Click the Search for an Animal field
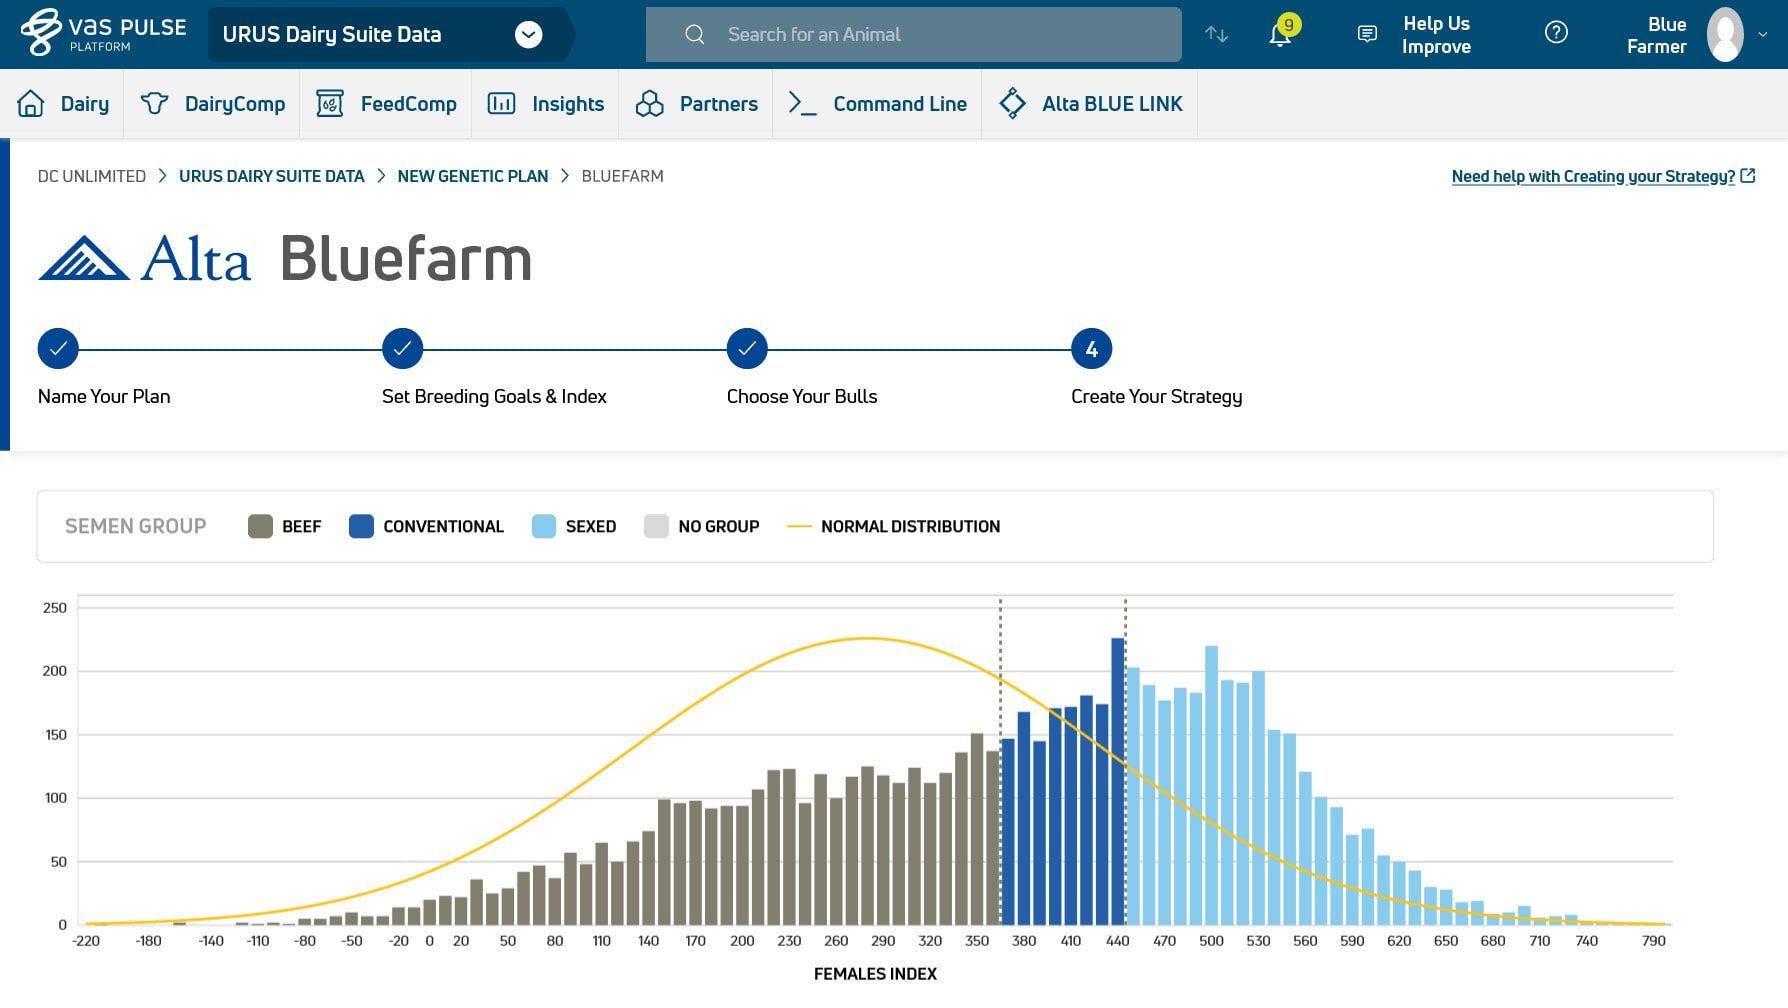 pos(913,34)
